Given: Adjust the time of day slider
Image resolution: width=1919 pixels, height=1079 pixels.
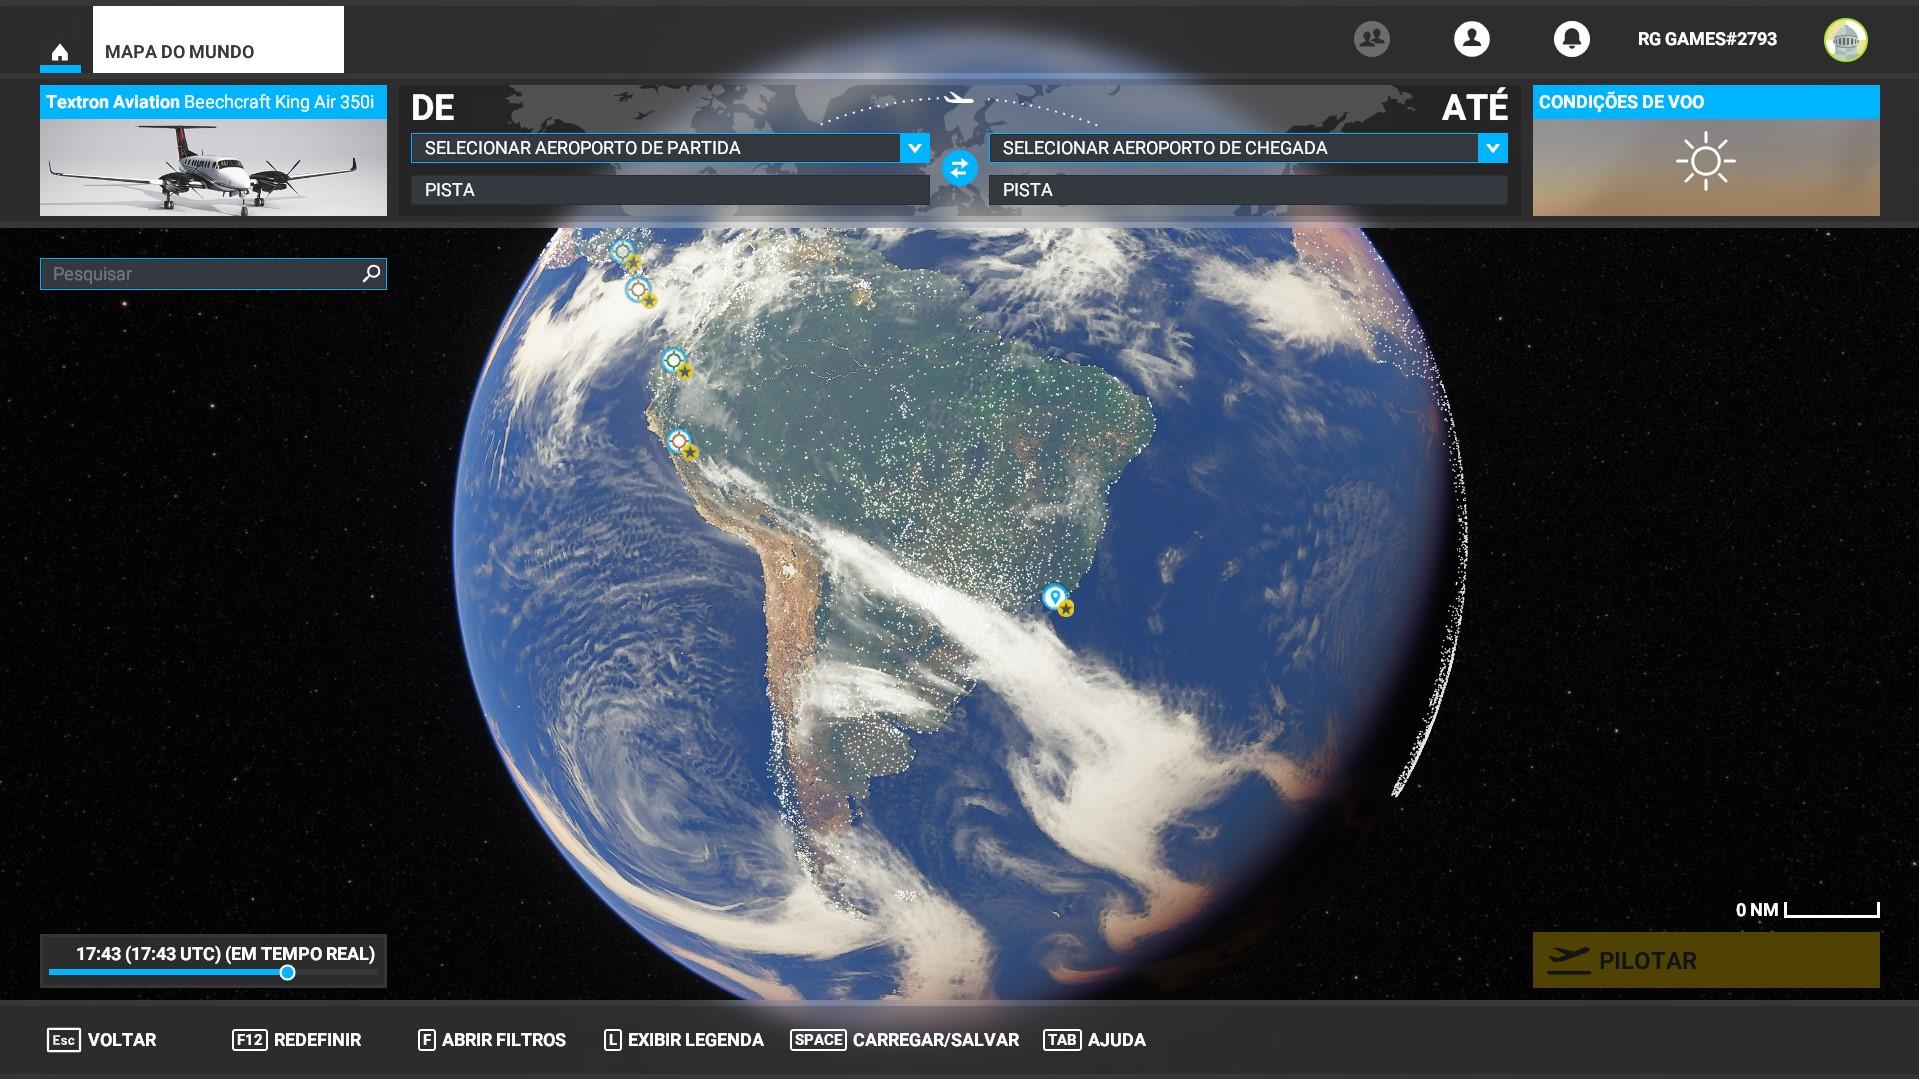Looking at the screenshot, I should [x=289, y=970].
